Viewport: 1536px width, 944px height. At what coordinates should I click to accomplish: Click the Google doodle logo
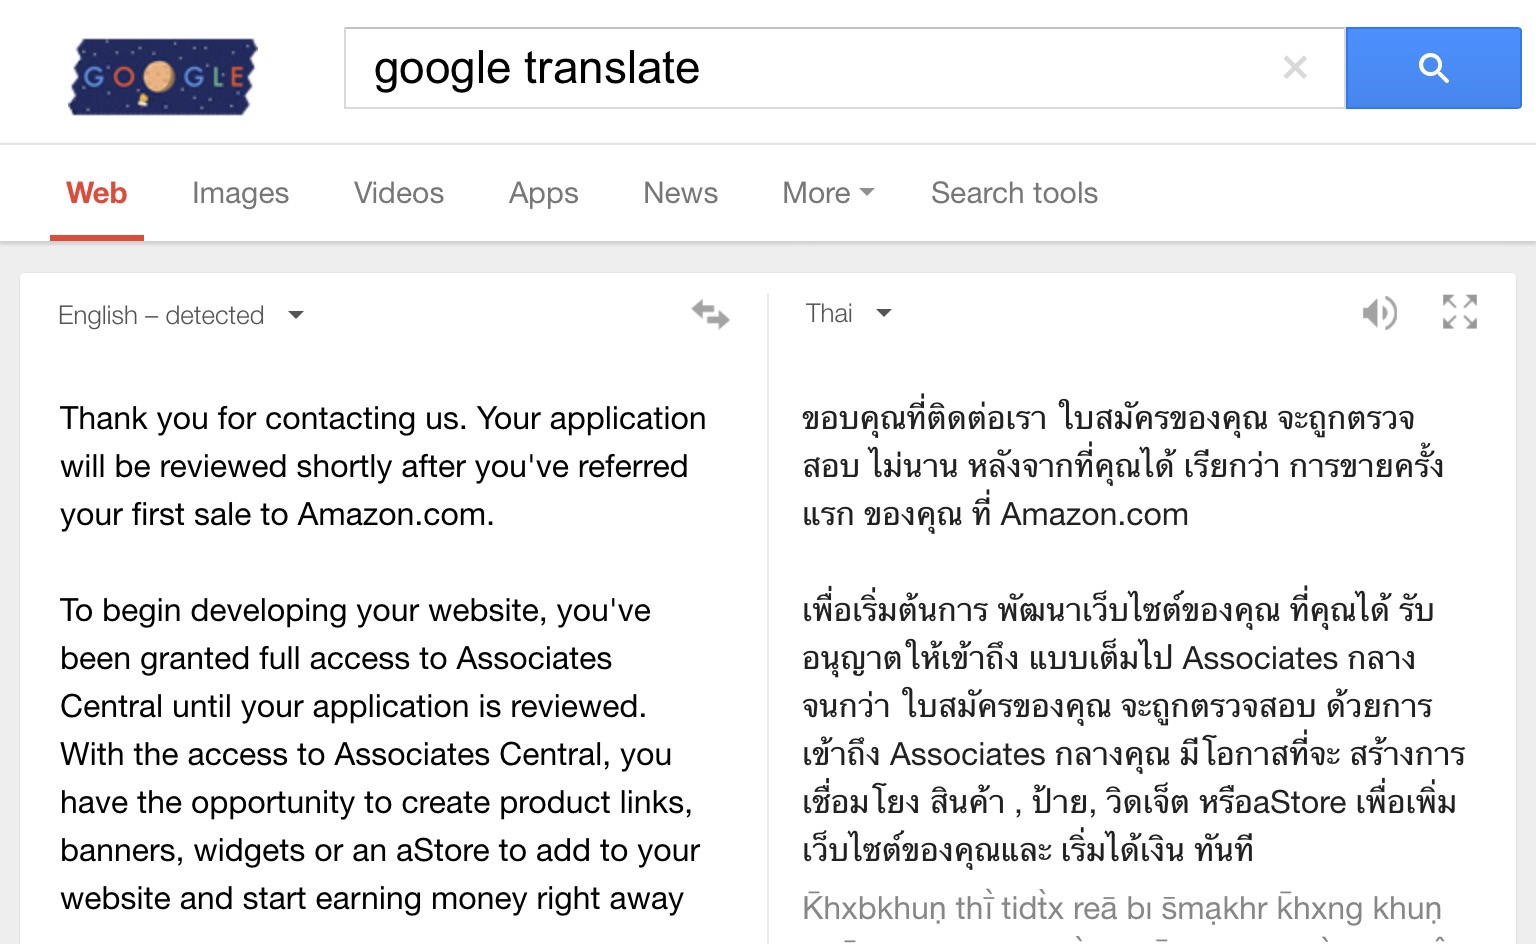click(163, 76)
